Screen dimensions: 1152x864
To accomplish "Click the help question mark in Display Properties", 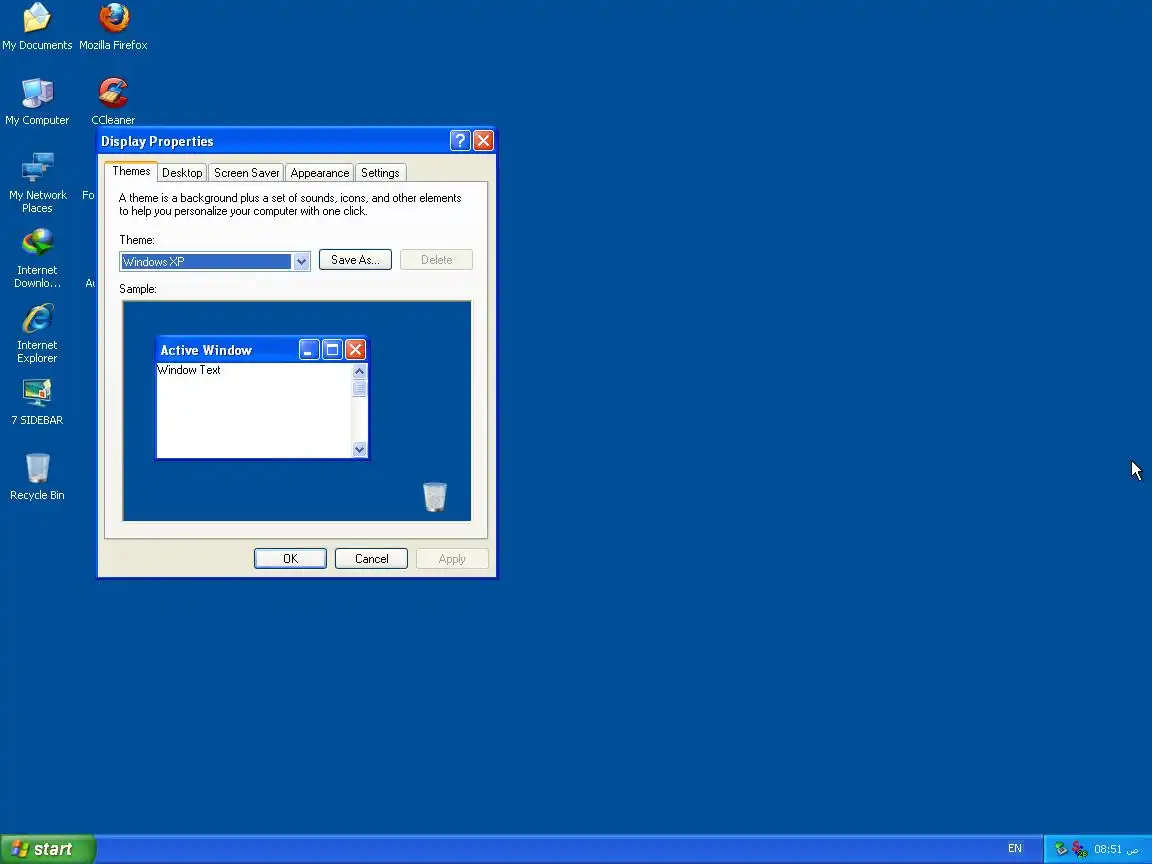I will 460,140.
